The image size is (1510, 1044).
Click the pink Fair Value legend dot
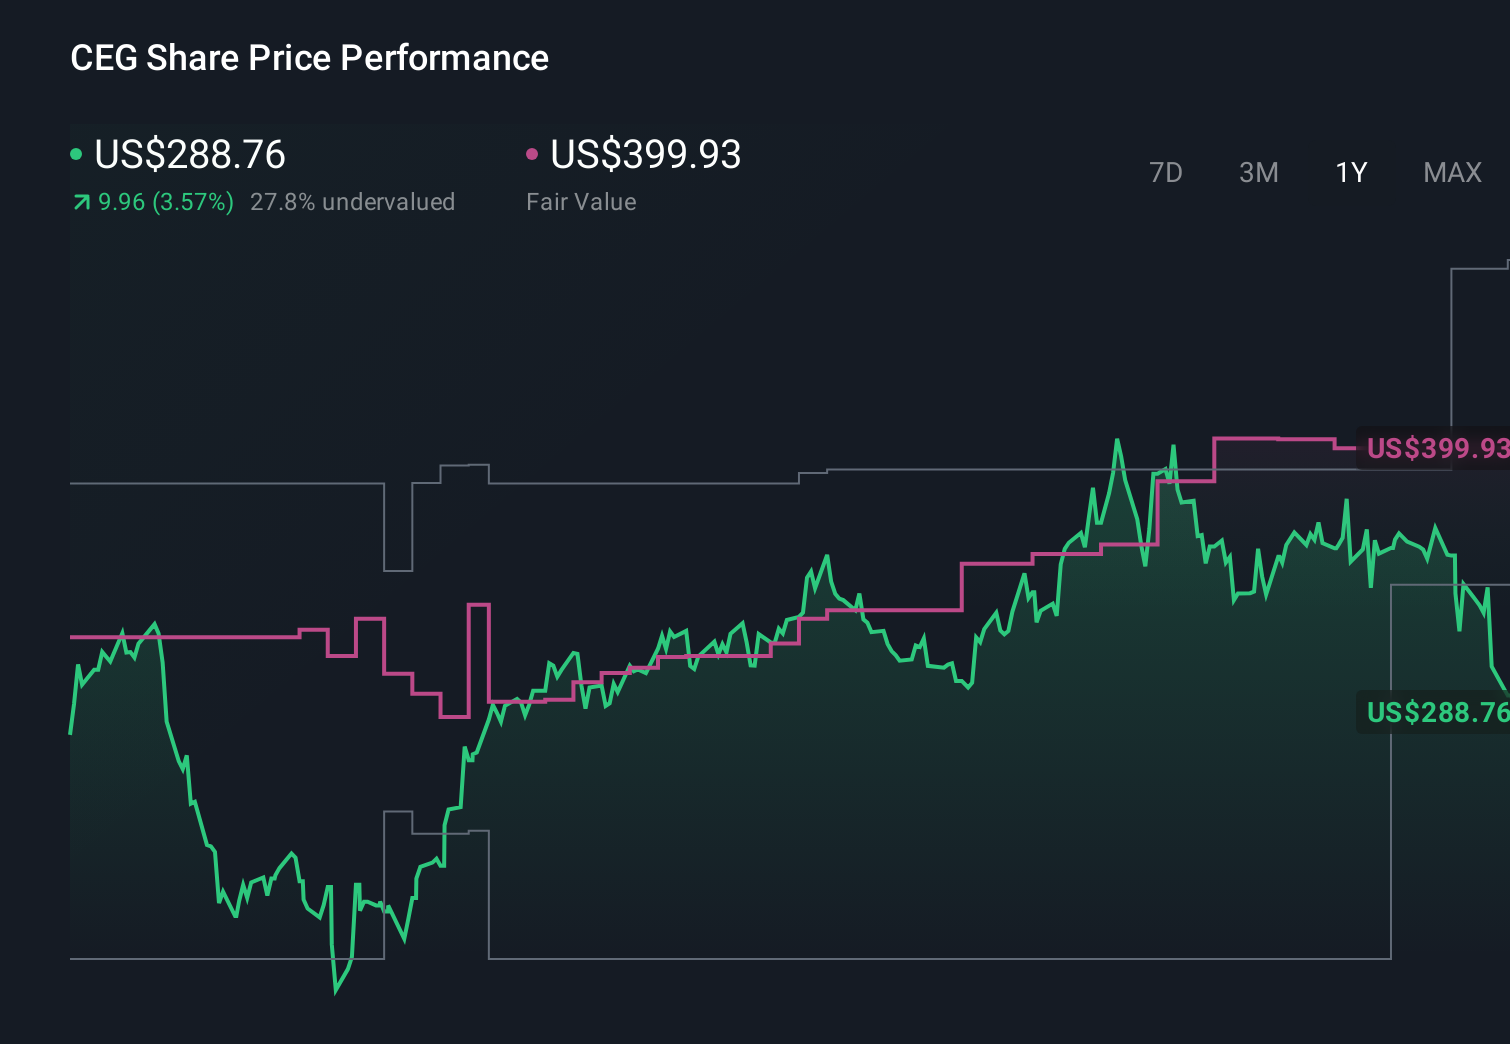coord(533,153)
